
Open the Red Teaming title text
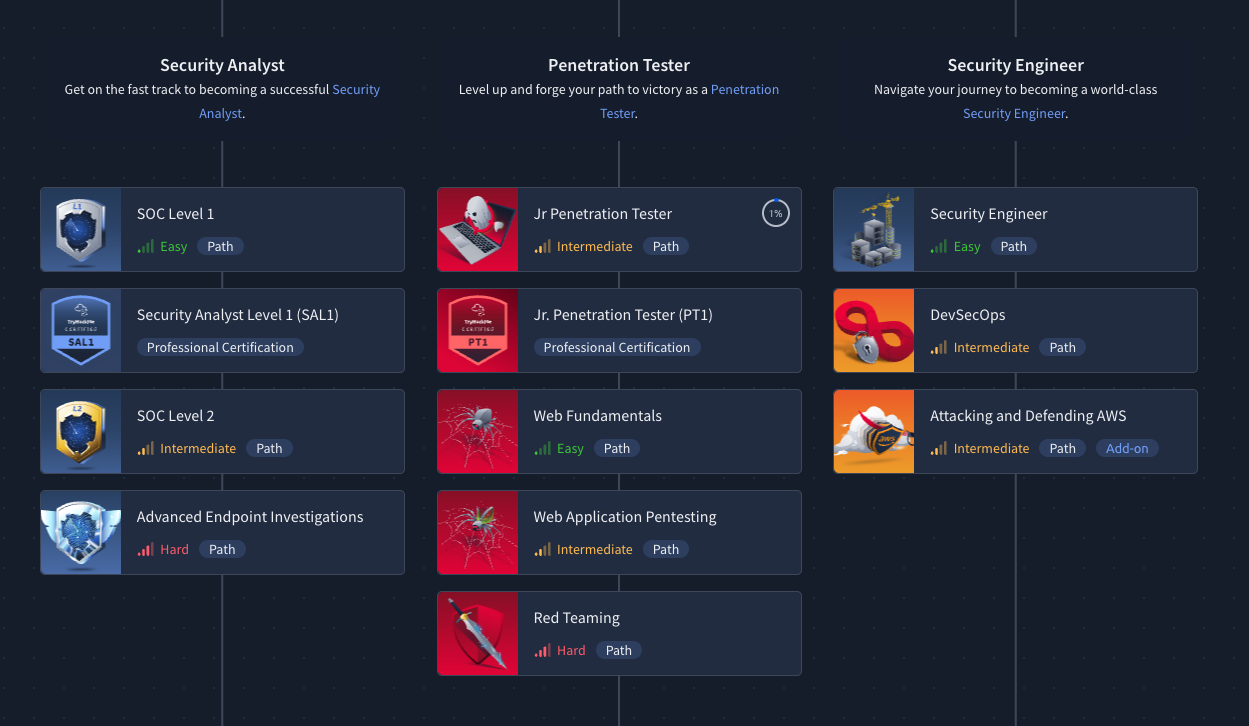pyautogui.click(x=577, y=618)
